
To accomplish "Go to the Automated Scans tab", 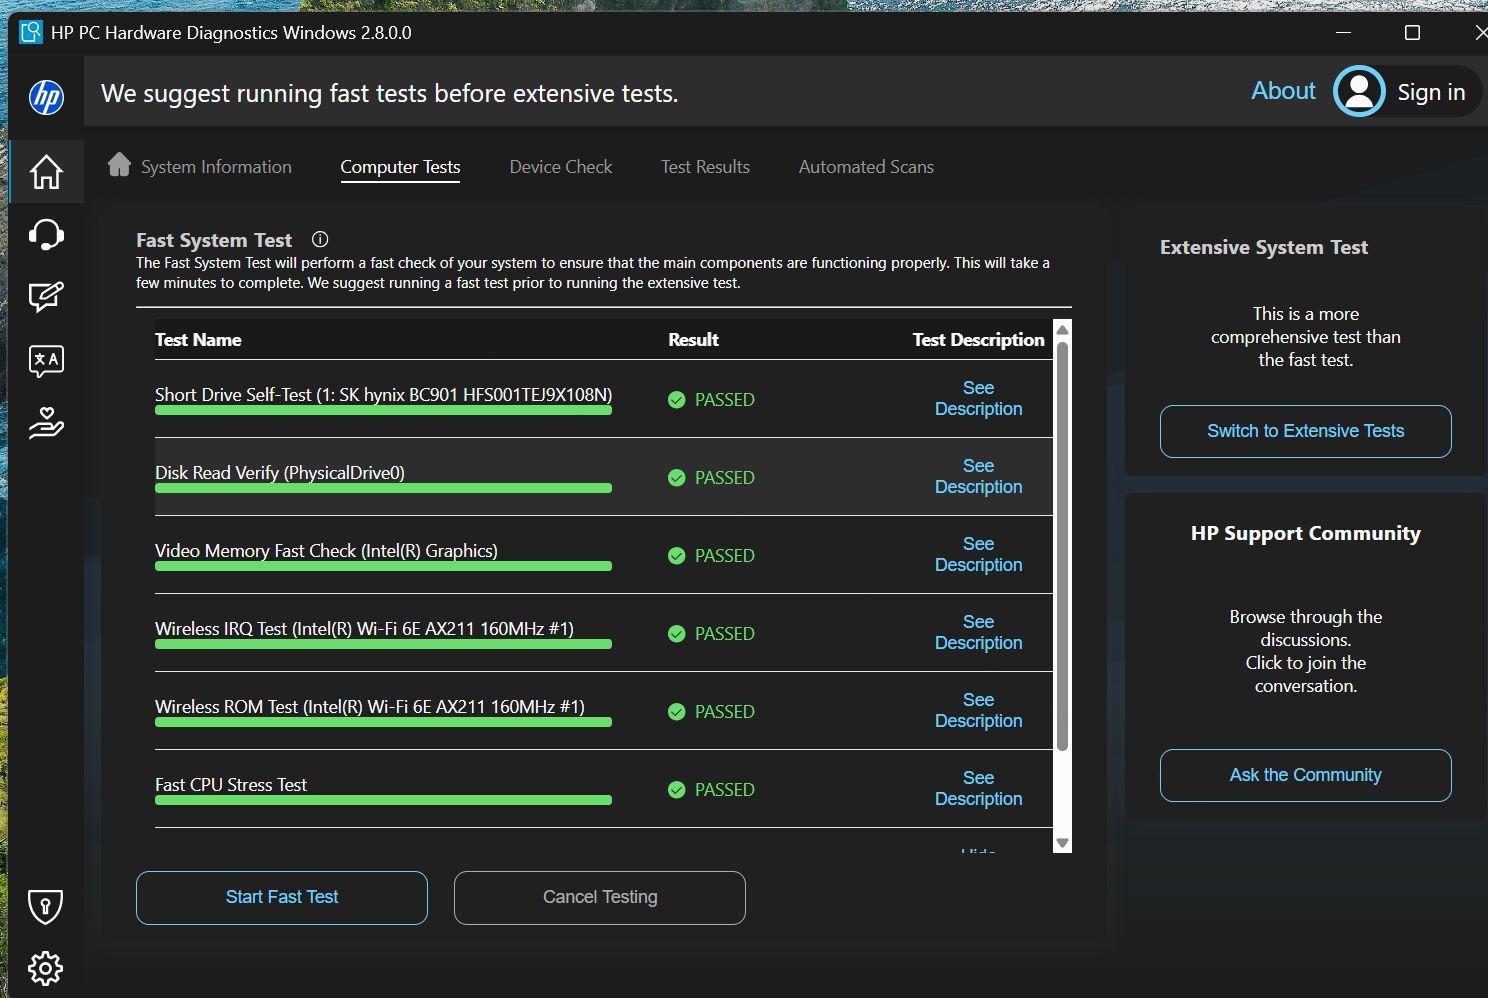I will point(866,167).
